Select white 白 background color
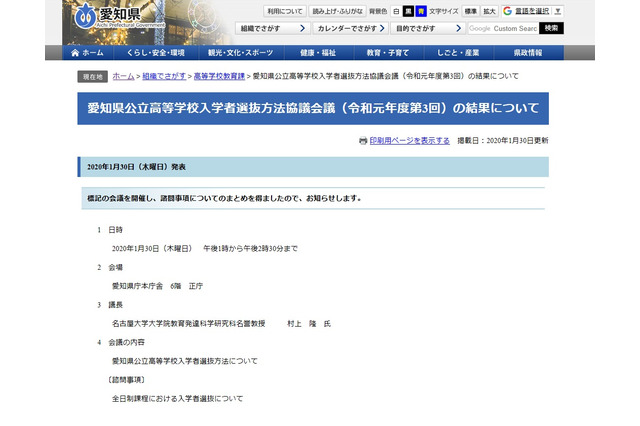Image resolution: width=640 pixels, height=426 pixels. (x=396, y=11)
